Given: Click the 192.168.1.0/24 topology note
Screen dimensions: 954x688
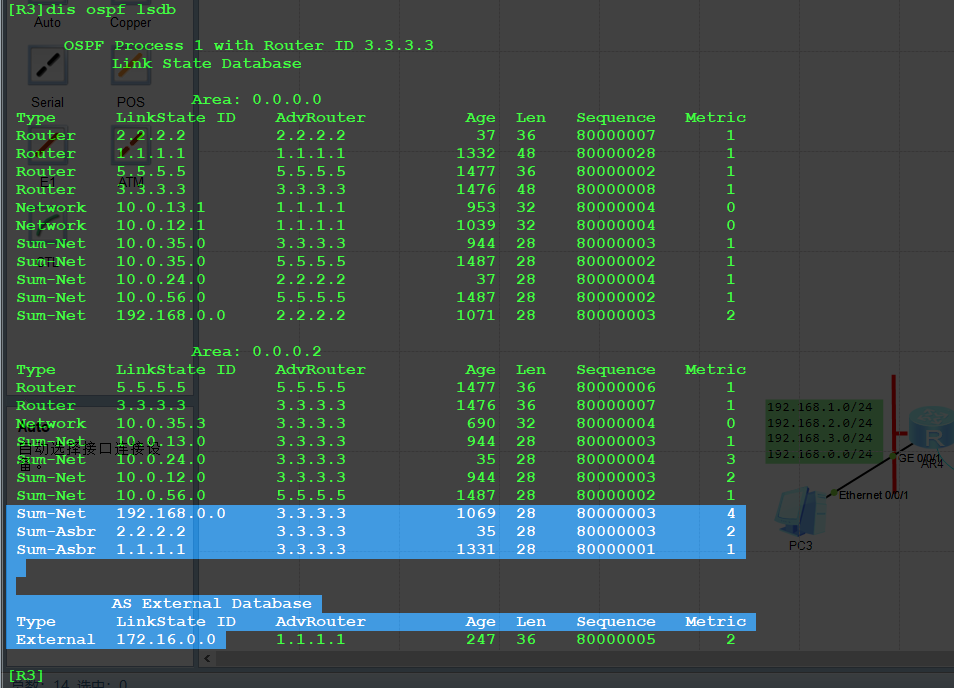Looking at the screenshot, I should [x=820, y=407].
